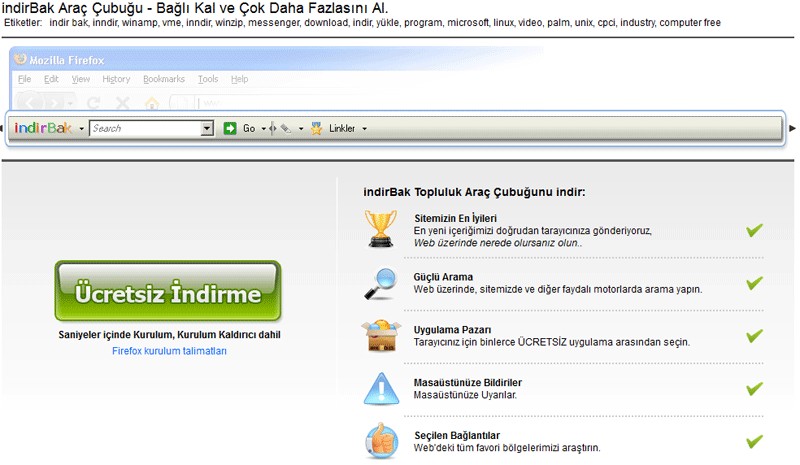
Task: Open the Help menu
Action: [x=239, y=79]
